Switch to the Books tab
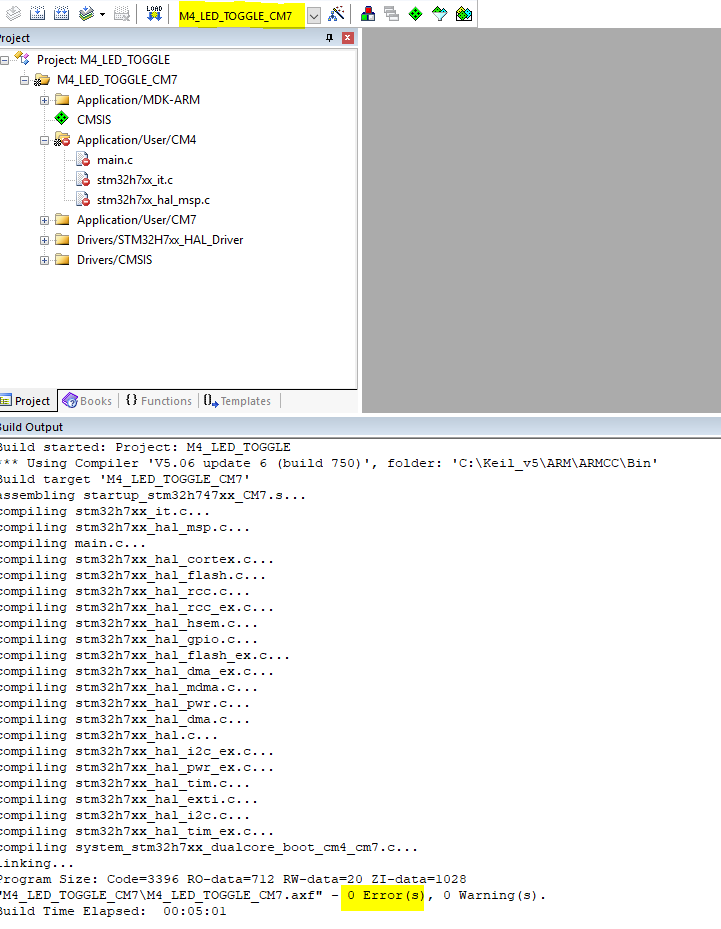721x929 pixels. 87,401
